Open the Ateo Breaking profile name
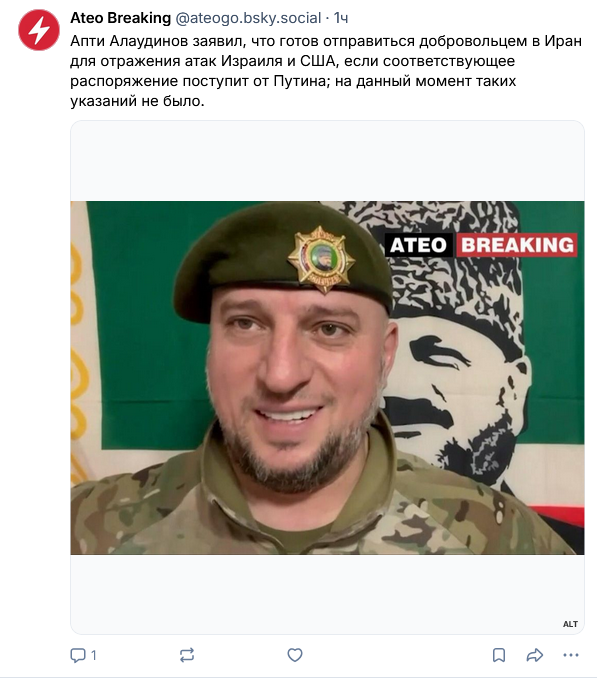Screen dimensions: 597x681 pos(120,18)
